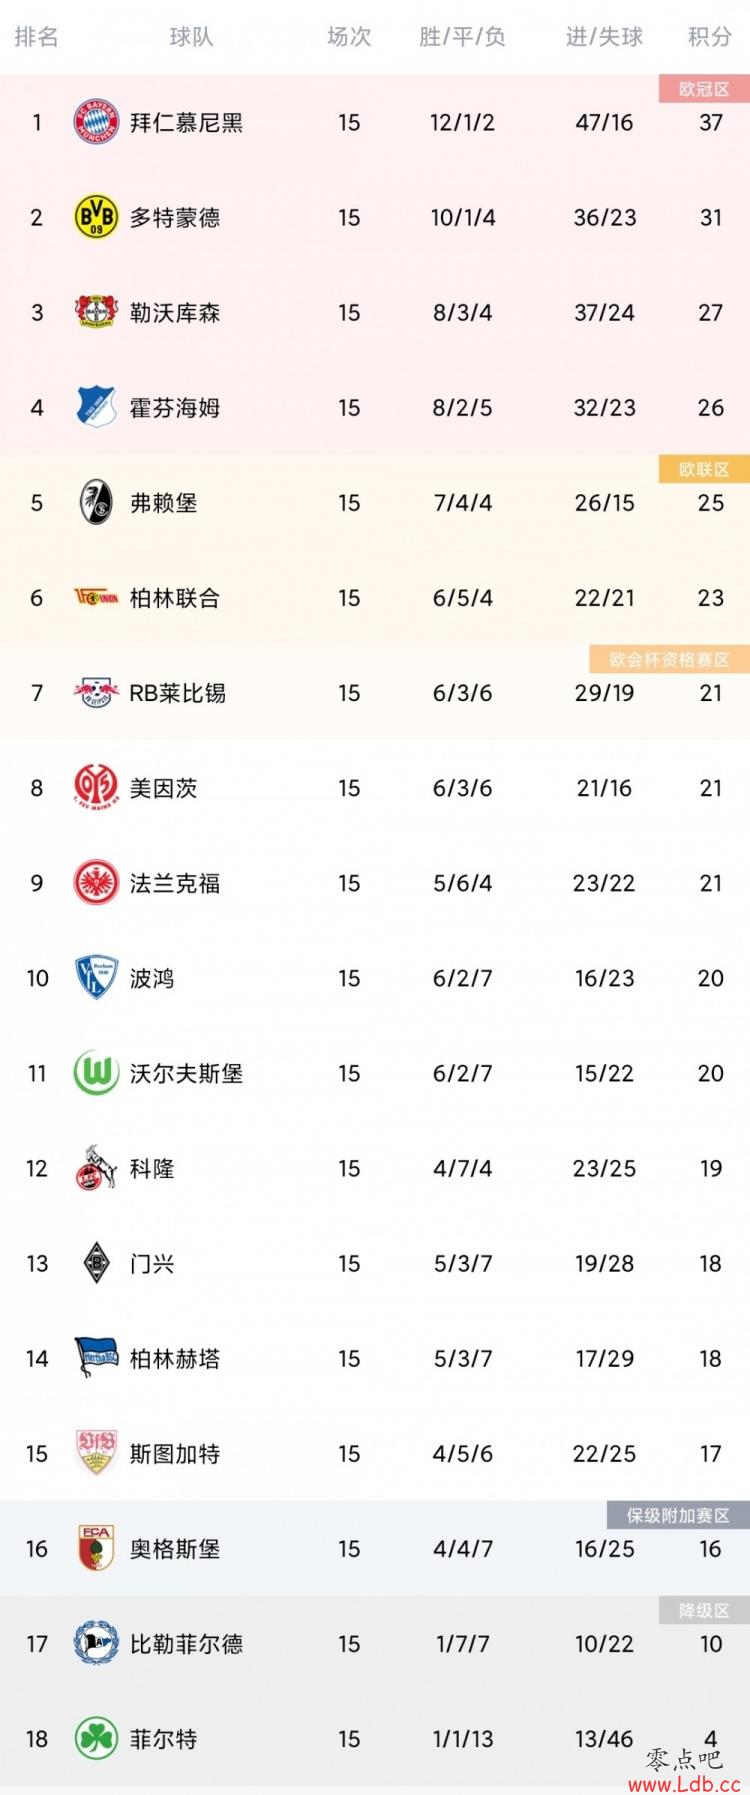Image resolution: width=750 pixels, height=1795 pixels.
Task: Click the 保级附加赛区 label
Action: point(678,1515)
